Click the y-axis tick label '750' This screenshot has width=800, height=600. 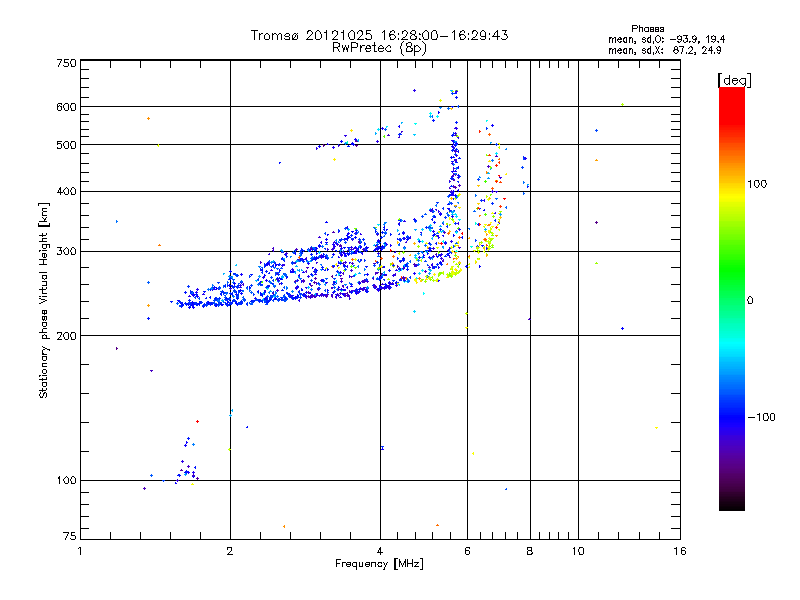[66, 63]
